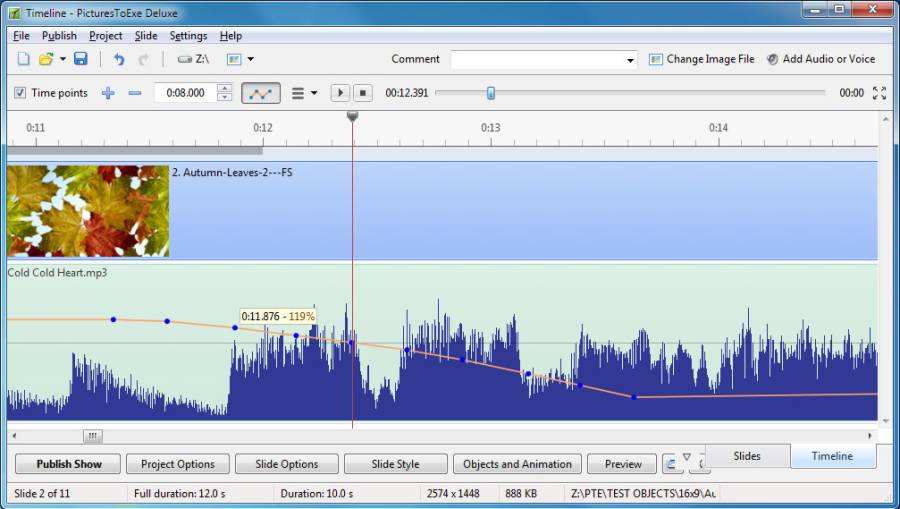Open the Comment combo box dropdown
Image resolution: width=900 pixels, height=509 pixels.
[630, 60]
